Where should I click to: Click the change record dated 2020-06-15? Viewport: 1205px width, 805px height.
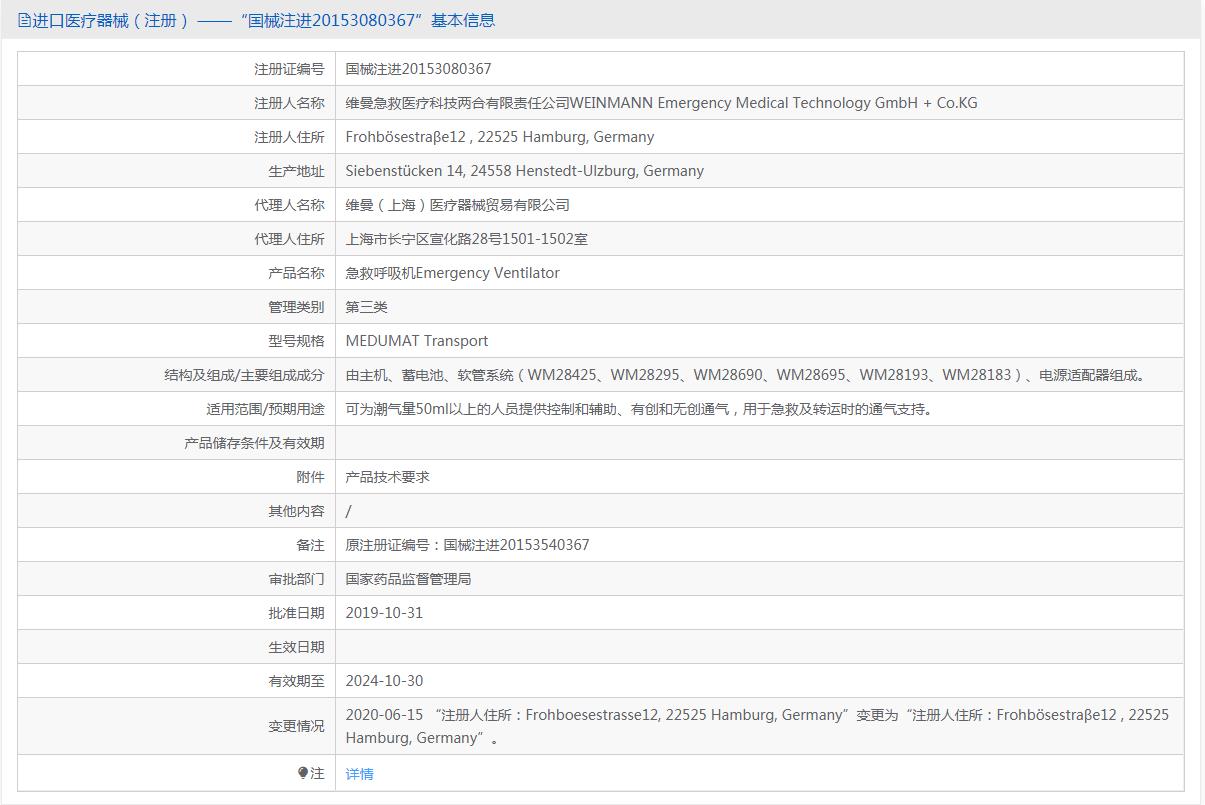757,726
